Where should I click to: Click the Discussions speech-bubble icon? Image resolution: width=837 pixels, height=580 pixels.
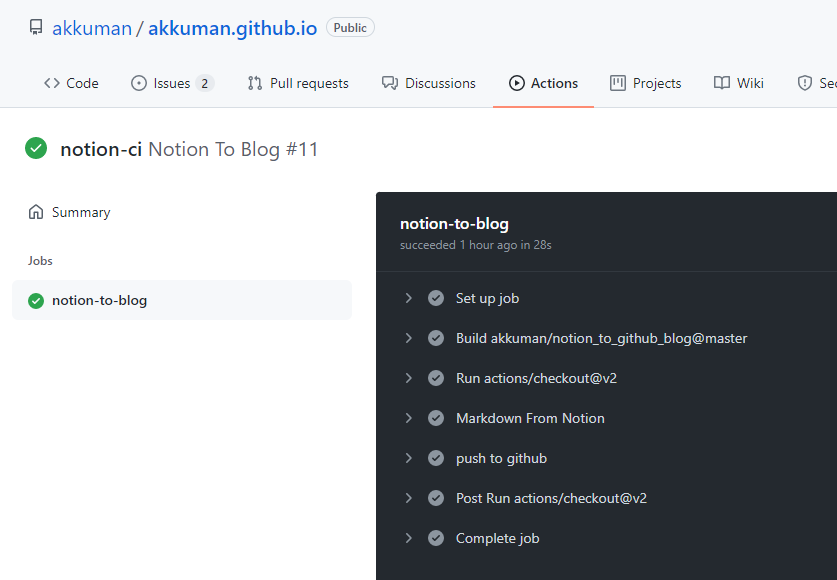[390, 83]
